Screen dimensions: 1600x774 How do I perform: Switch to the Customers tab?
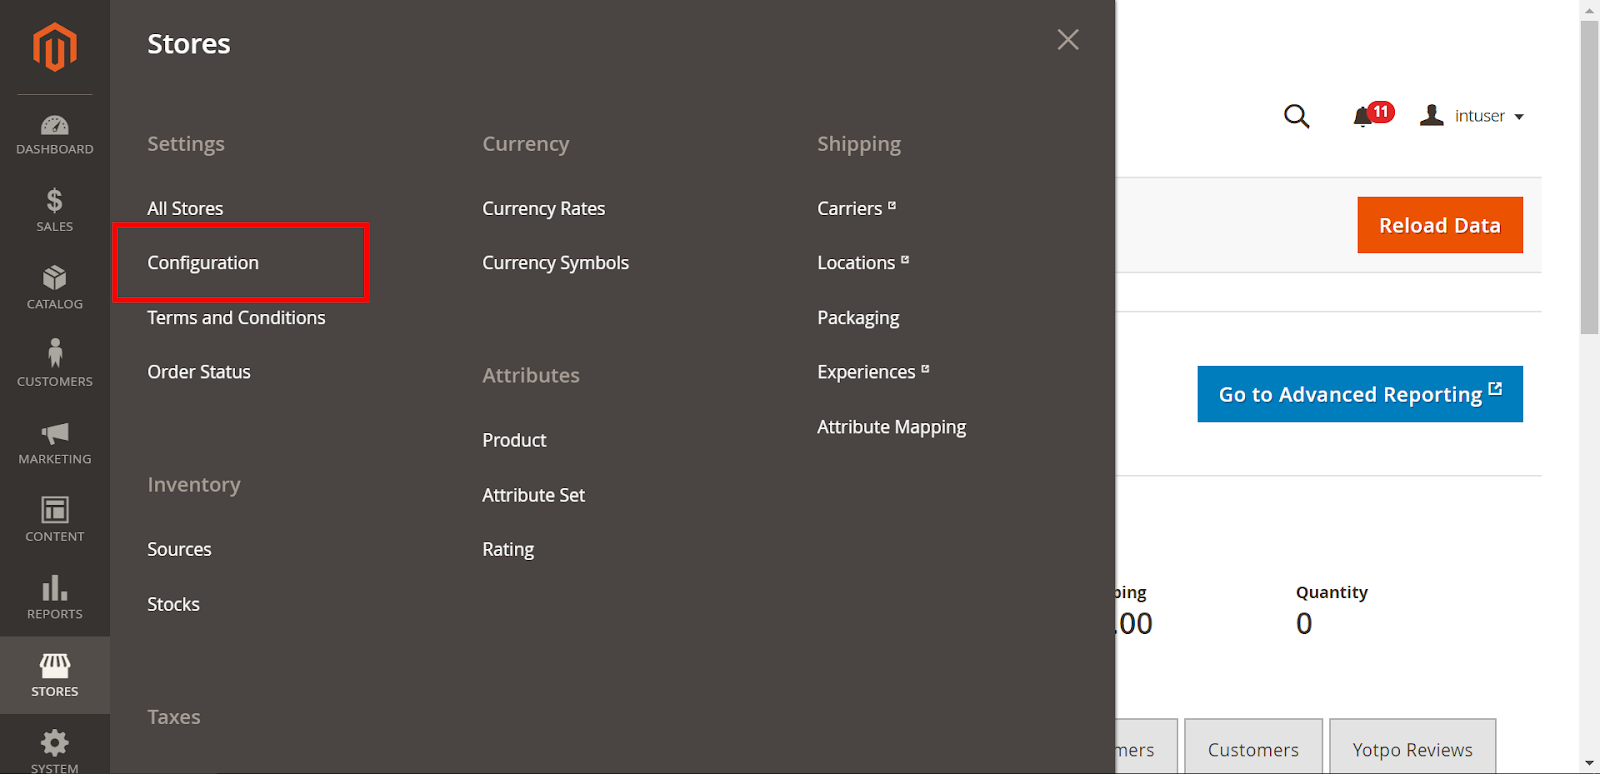point(1253,749)
